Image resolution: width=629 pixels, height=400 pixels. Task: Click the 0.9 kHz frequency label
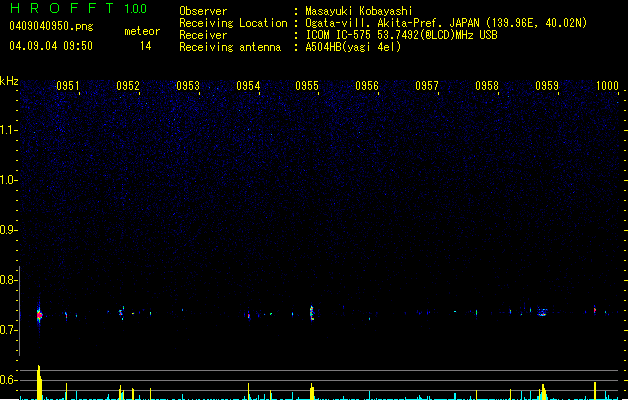(8, 230)
